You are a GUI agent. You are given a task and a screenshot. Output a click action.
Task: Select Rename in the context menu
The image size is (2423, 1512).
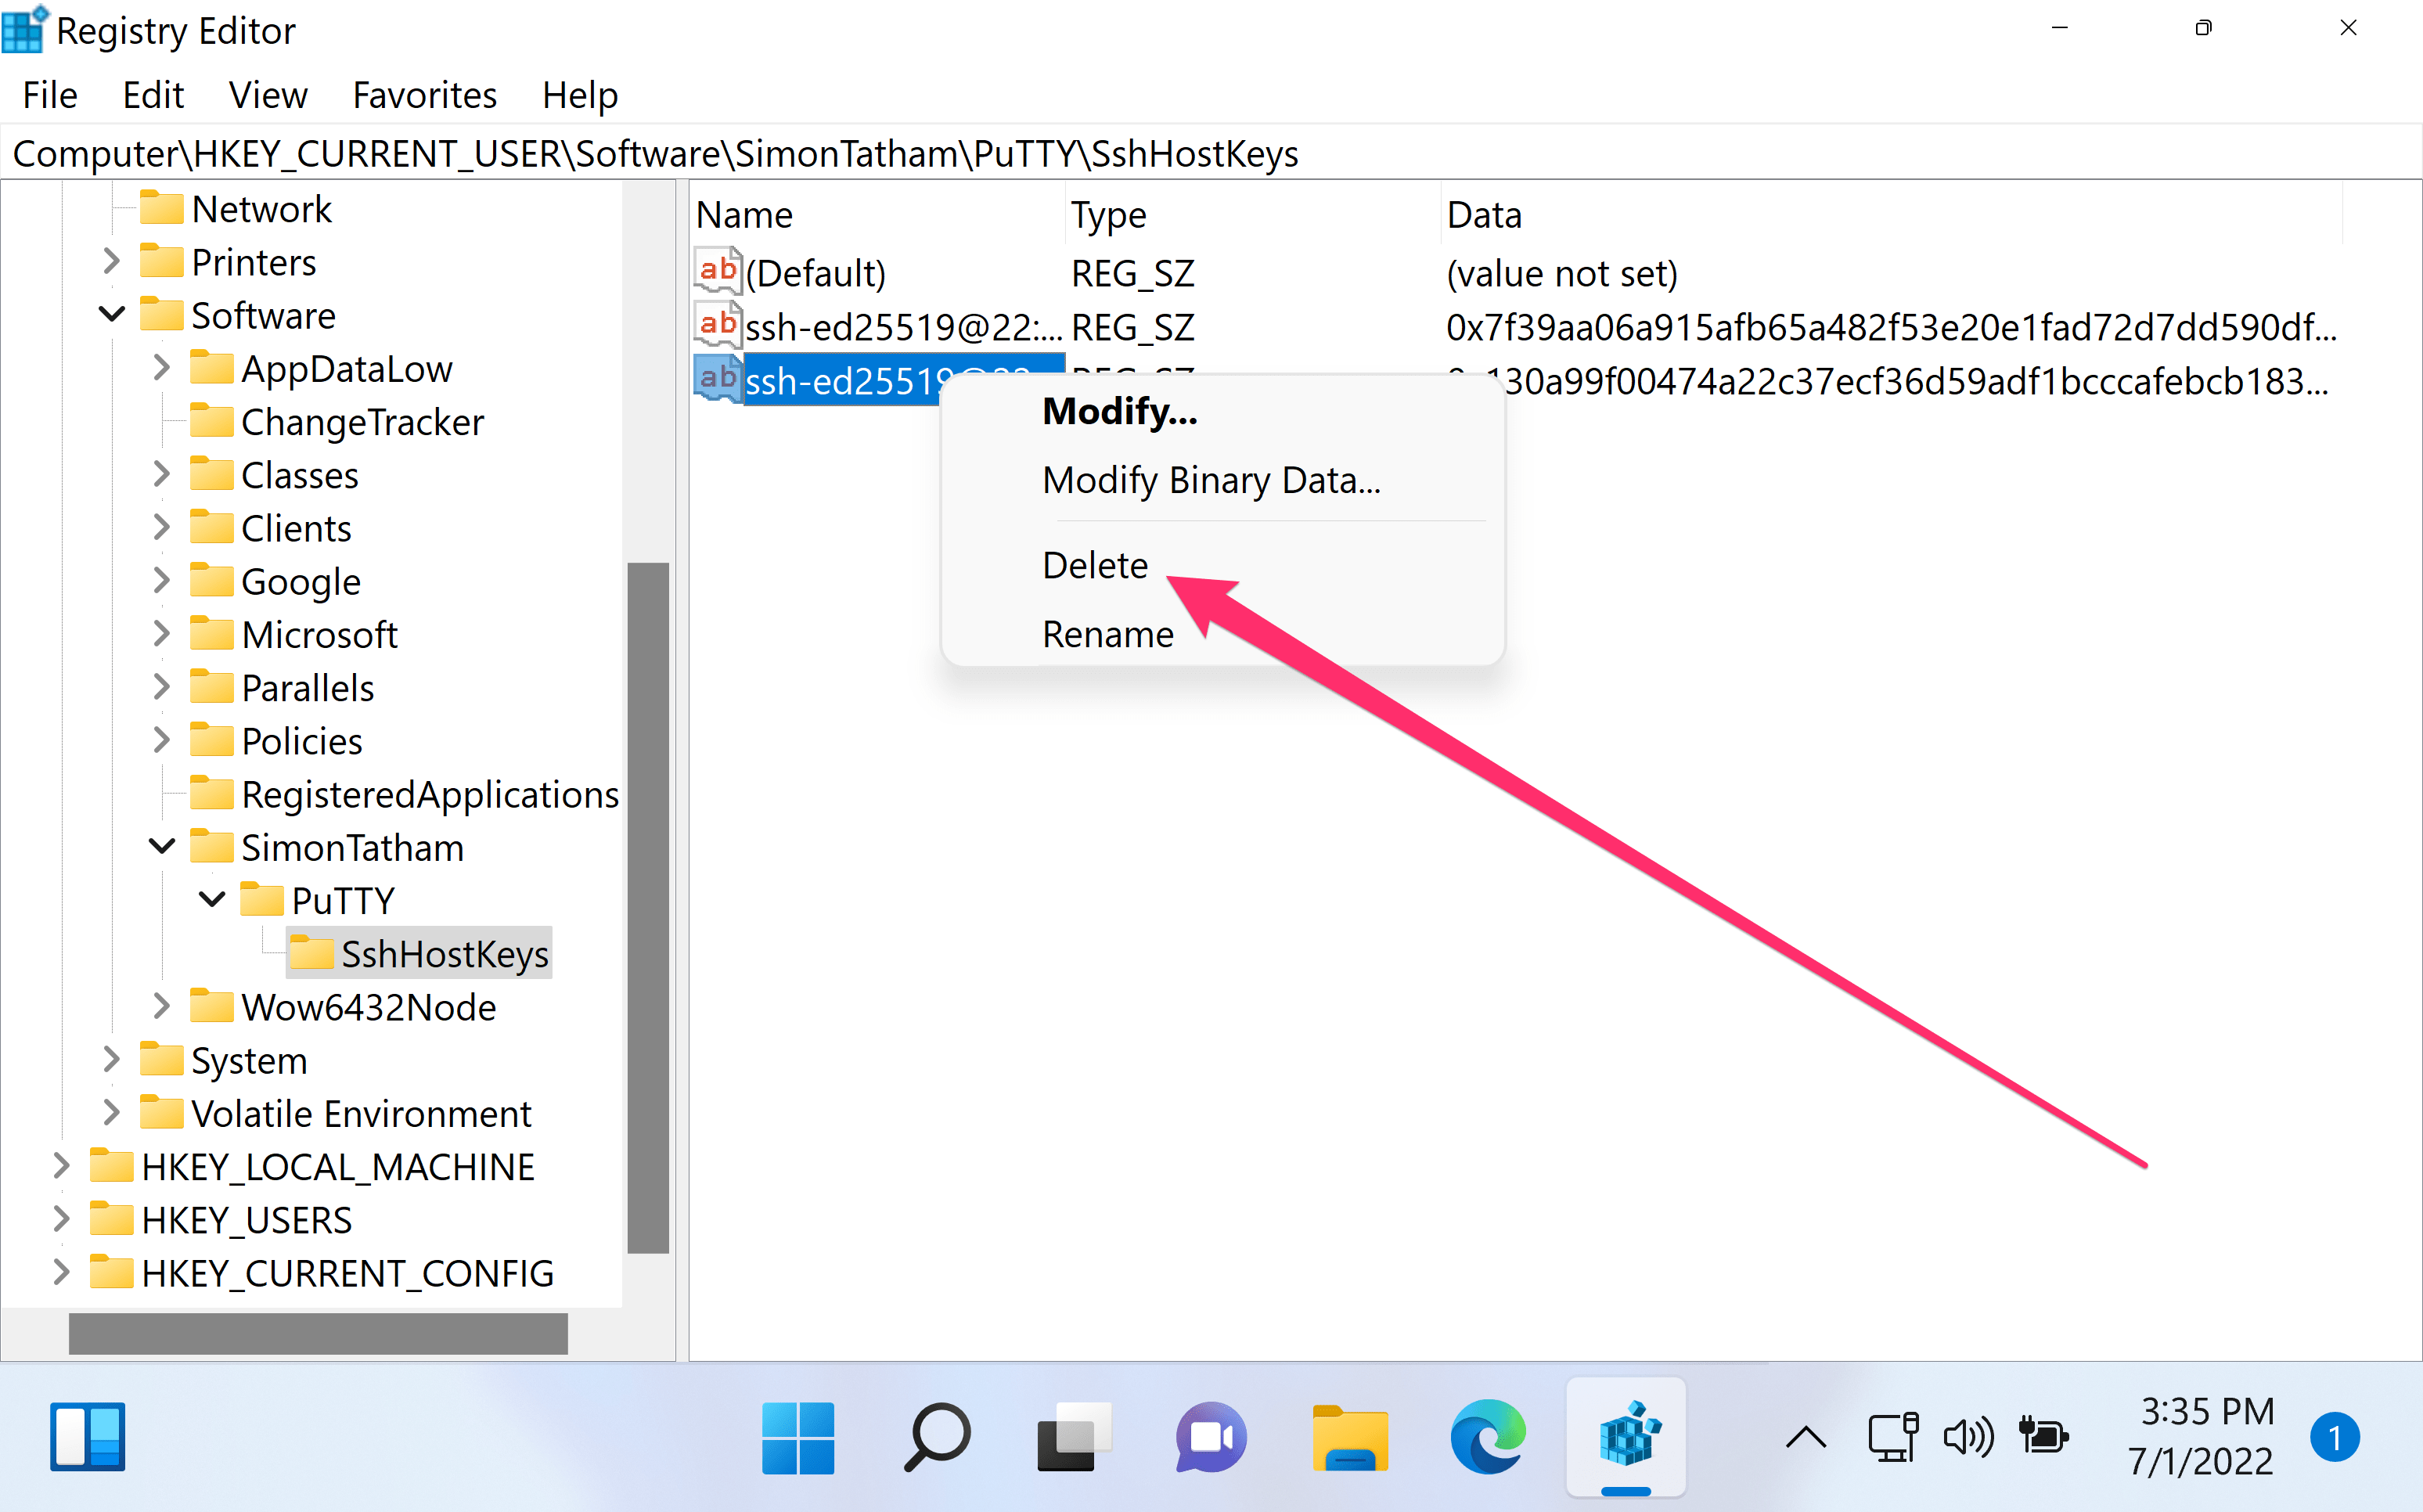tap(1107, 634)
